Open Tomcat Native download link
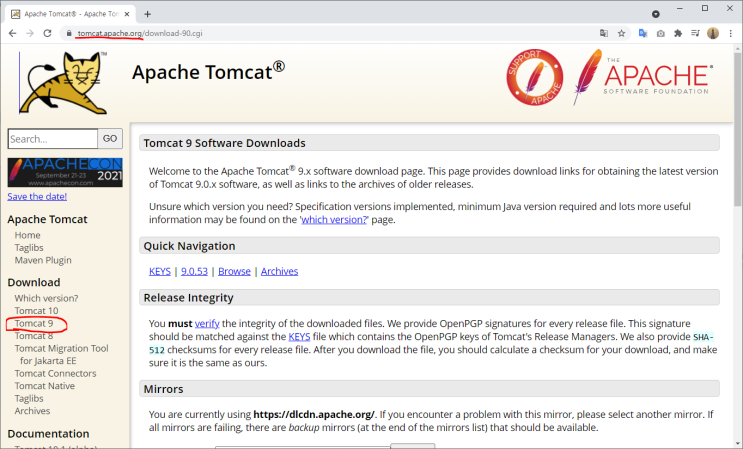The width and height of the screenshot is (743, 449). (45, 386)
